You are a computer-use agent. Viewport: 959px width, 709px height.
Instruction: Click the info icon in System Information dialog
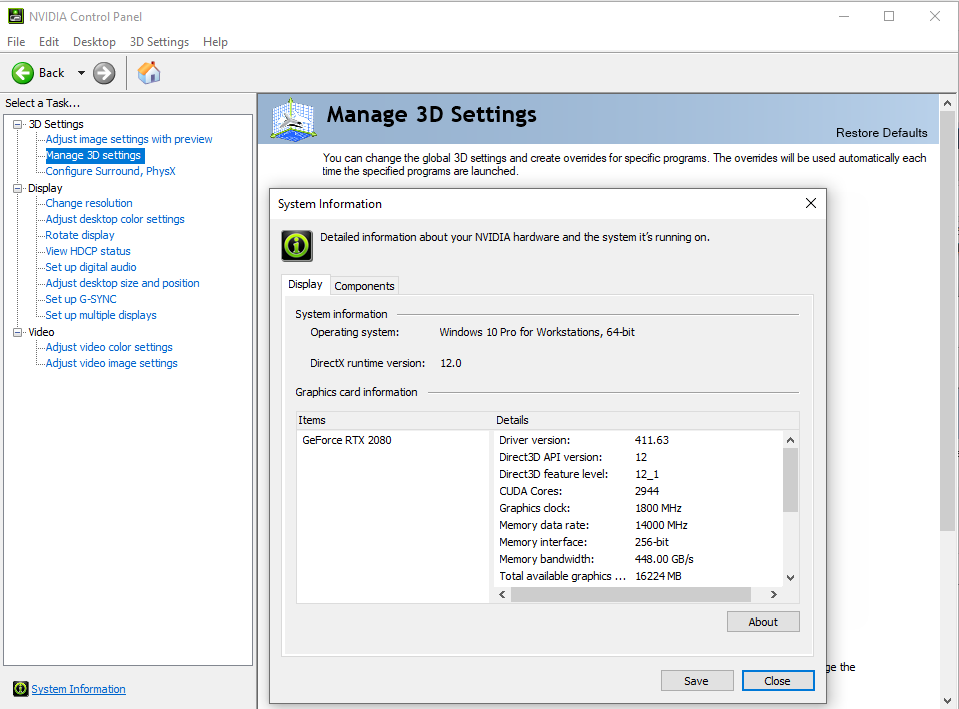[297, 245]
